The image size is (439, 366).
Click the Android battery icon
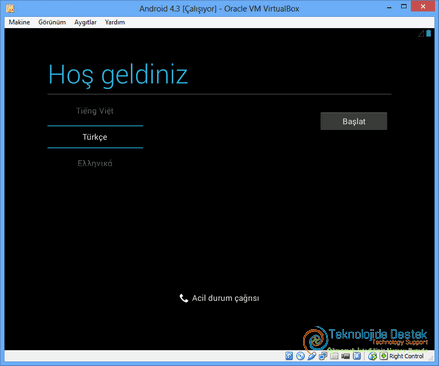click(x=429, y=33)
